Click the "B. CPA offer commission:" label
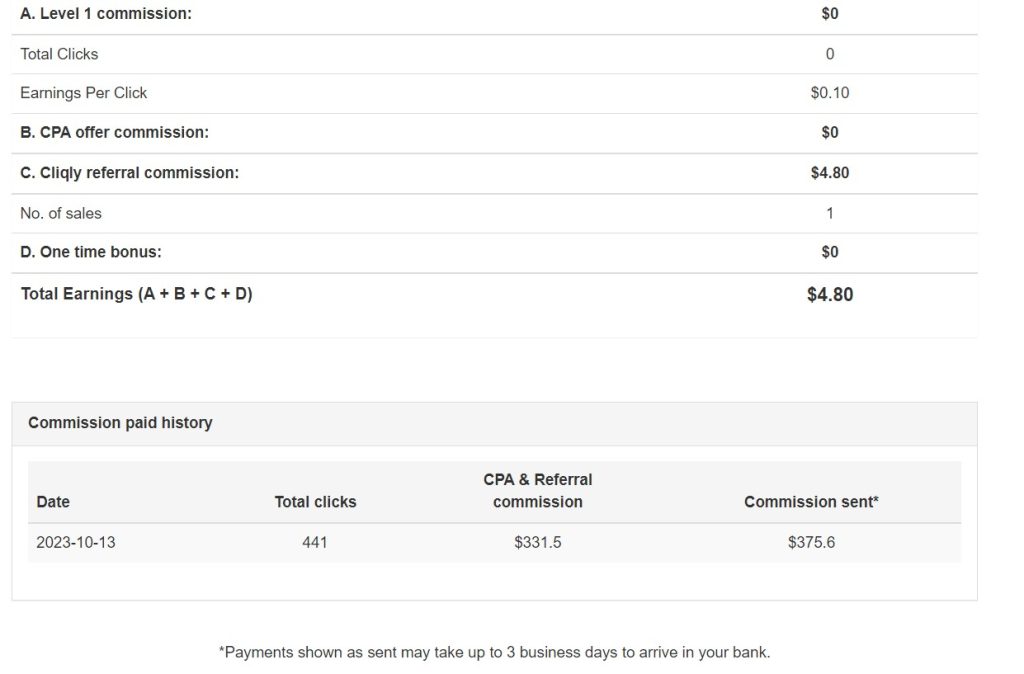Viewport: 1024px width, 674px height. coord(114,132)
